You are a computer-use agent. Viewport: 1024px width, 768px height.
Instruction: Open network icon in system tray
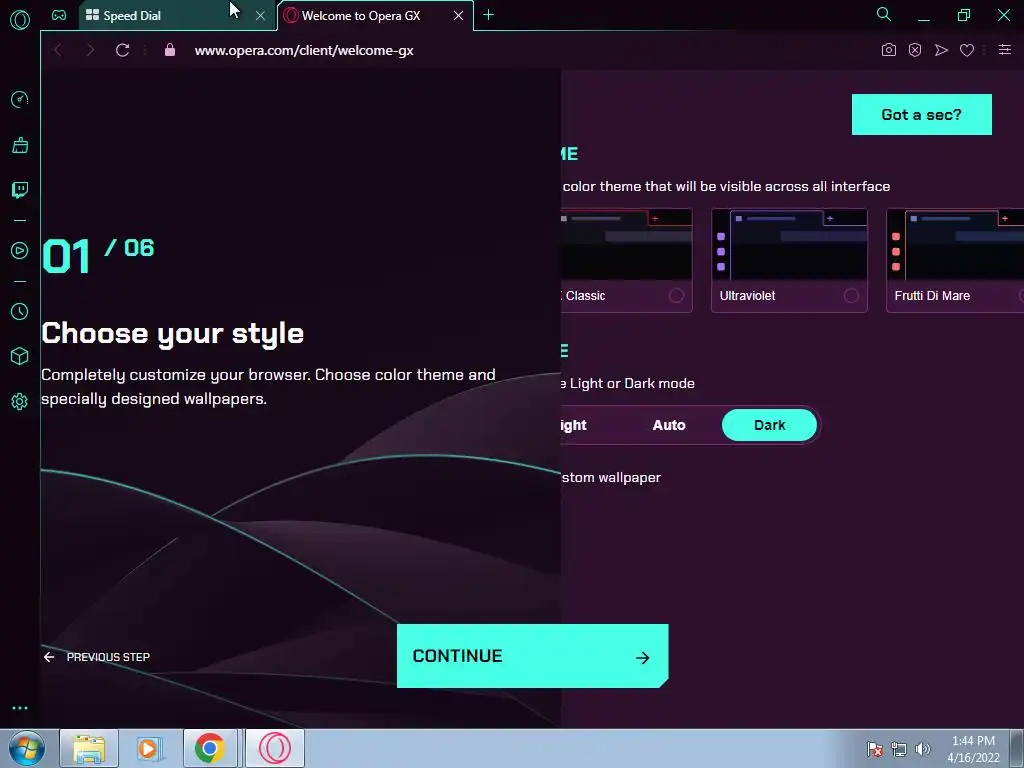coord(899,749)
